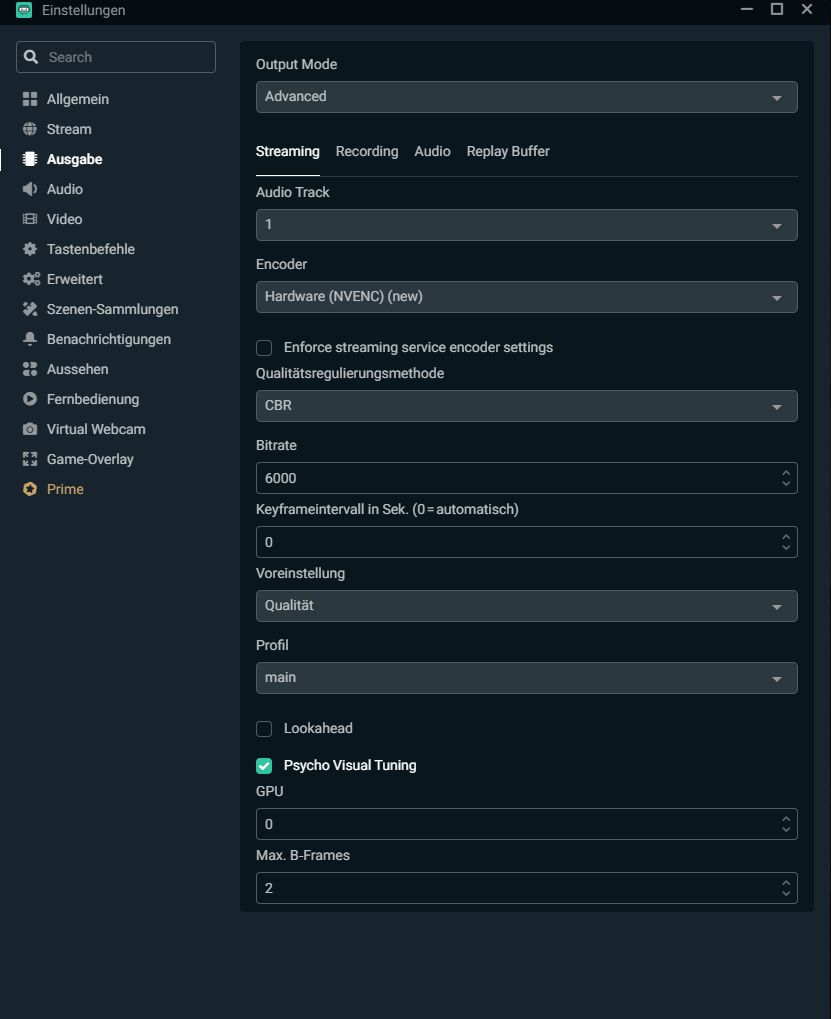Click the Benachrichtigungen bell icon
Image resolution: width=831 pixels, height=1019 pixels.
(x=29, y=339)
